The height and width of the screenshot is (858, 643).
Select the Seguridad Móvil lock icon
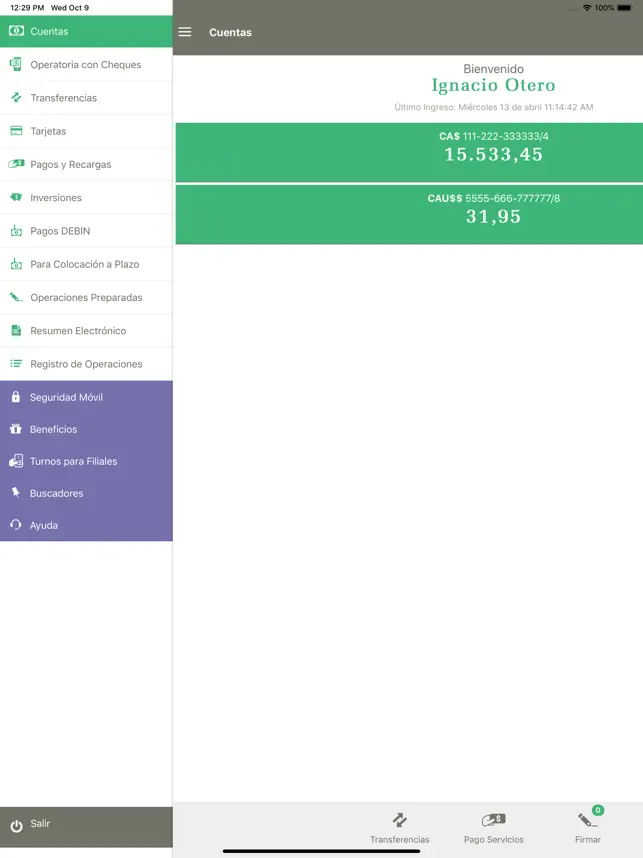click(15, 397)
